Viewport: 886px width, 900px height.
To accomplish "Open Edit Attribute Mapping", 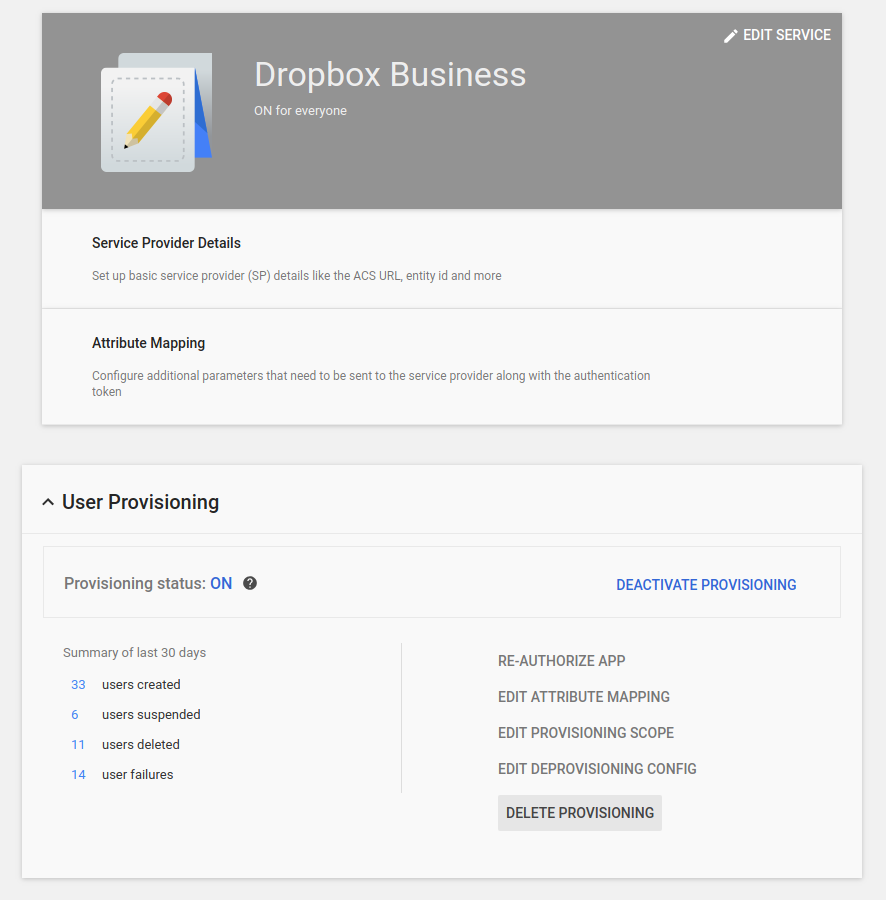I will 584,697.
